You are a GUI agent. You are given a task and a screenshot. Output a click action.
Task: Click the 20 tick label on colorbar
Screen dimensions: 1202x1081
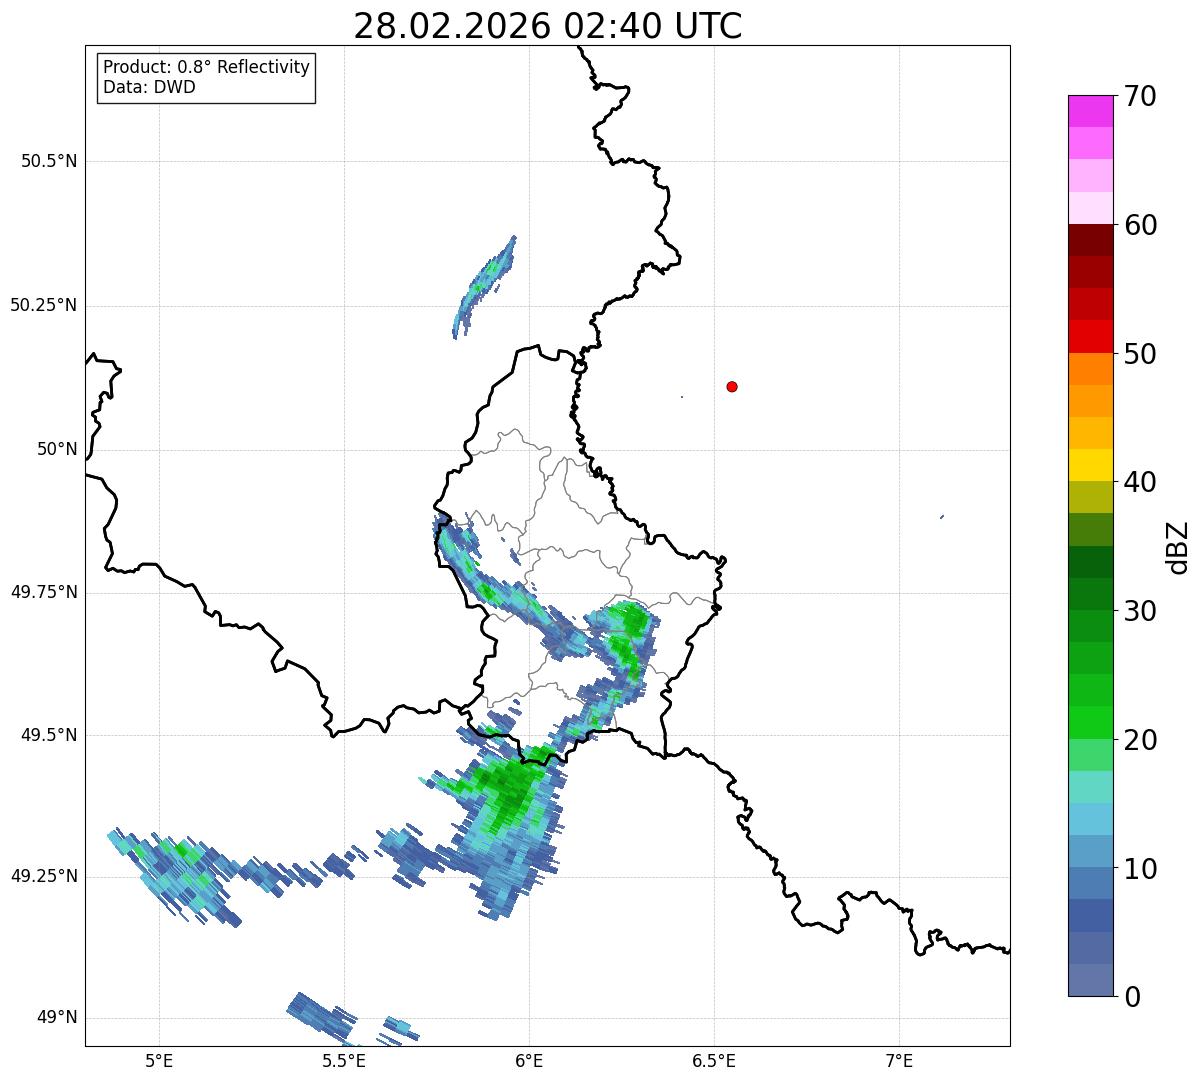[1140, 740]
